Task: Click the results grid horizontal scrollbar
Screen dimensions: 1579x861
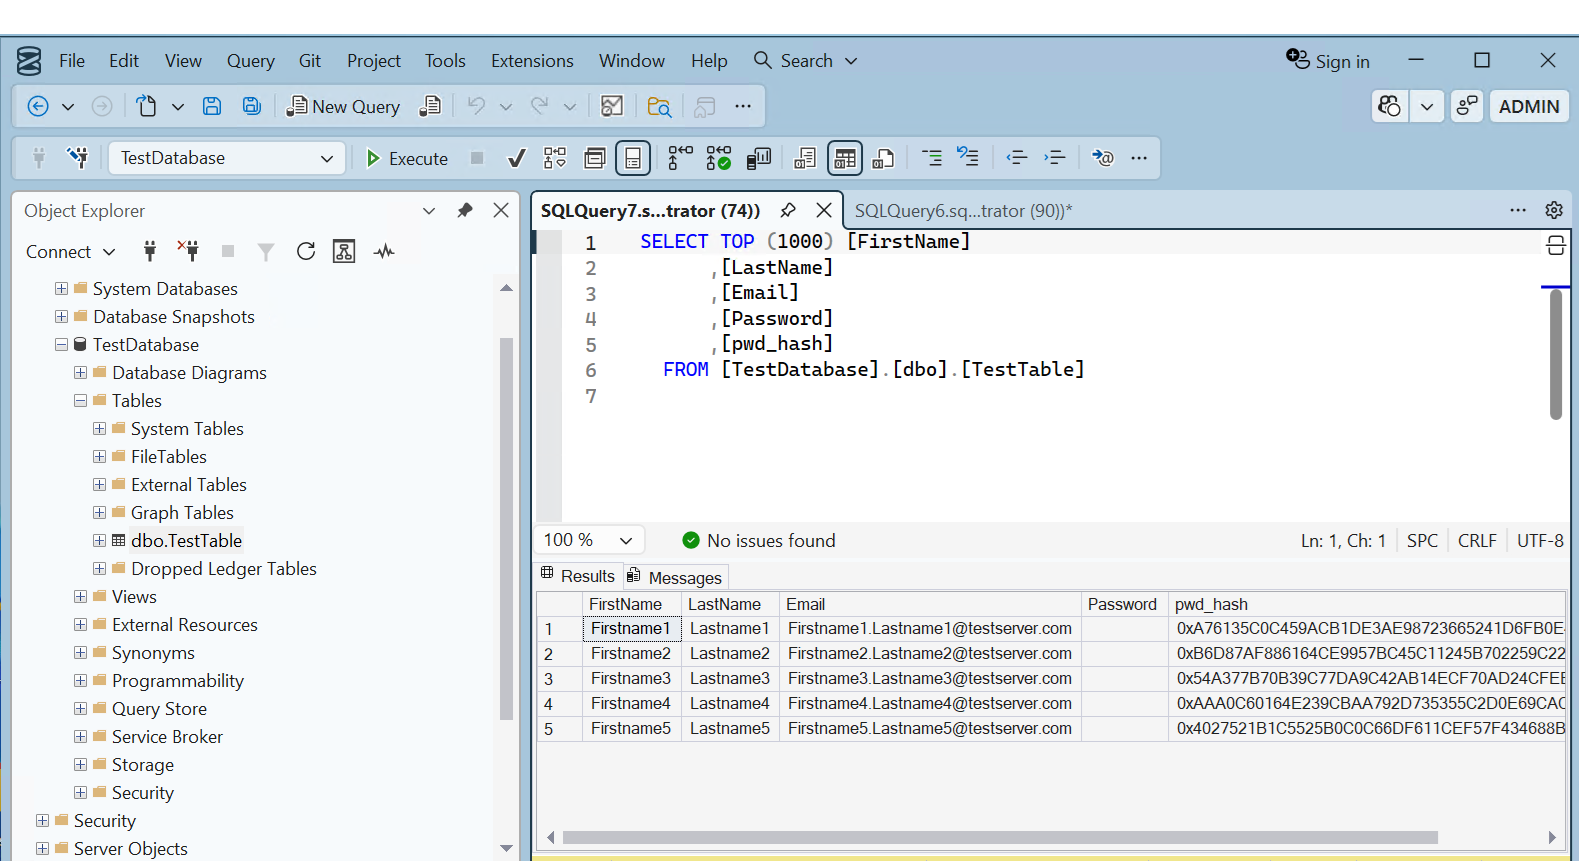Action: pyautogui.click(x=1000, y=837)
